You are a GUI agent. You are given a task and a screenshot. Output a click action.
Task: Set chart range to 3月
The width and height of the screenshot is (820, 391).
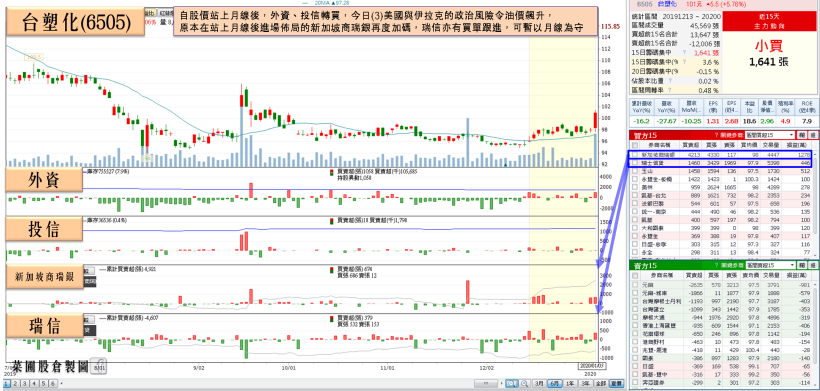[539, 383]
